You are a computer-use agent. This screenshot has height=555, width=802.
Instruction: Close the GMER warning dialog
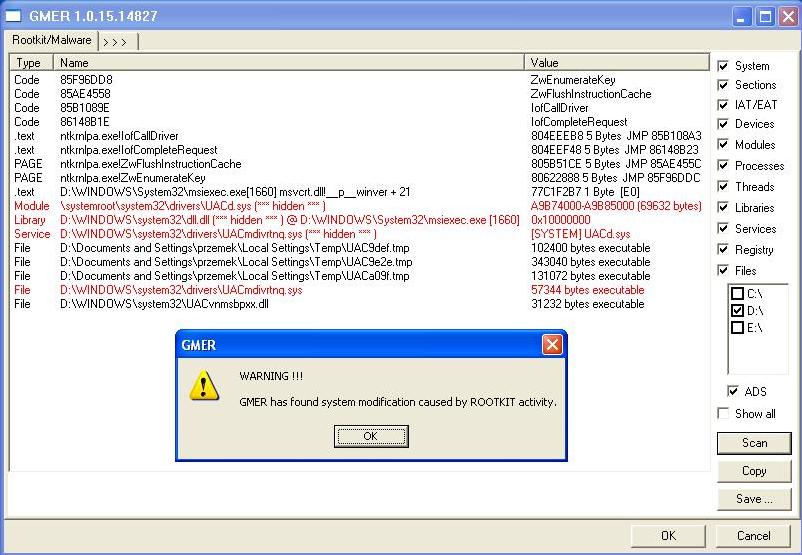coord(552,345)
